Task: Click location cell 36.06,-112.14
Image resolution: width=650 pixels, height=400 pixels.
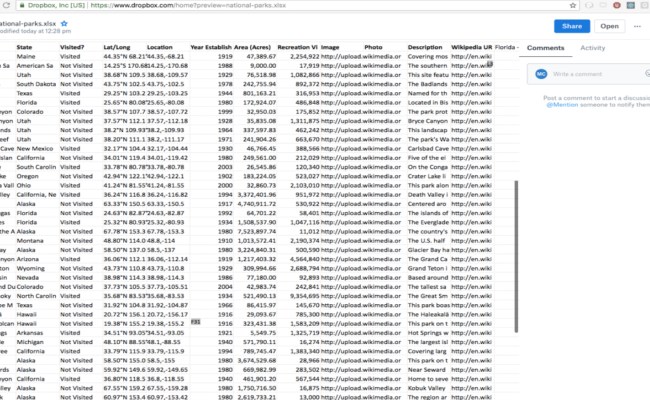Action: click(x=167, y=259)
